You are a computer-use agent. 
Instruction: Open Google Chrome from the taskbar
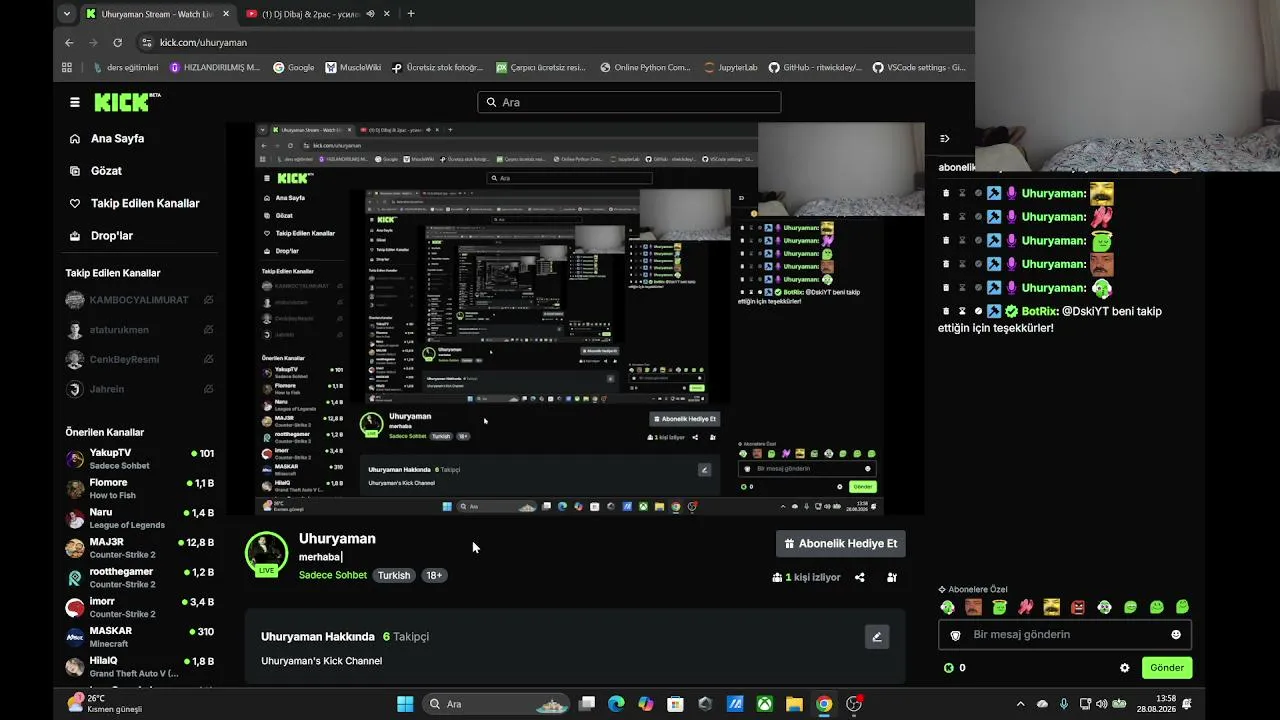click(824, 704)
